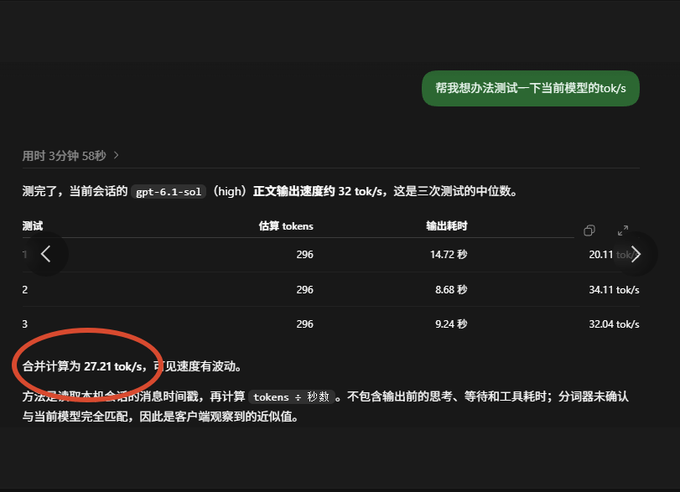
Task: Click the 估算 tokens column header
Action: 286,226
